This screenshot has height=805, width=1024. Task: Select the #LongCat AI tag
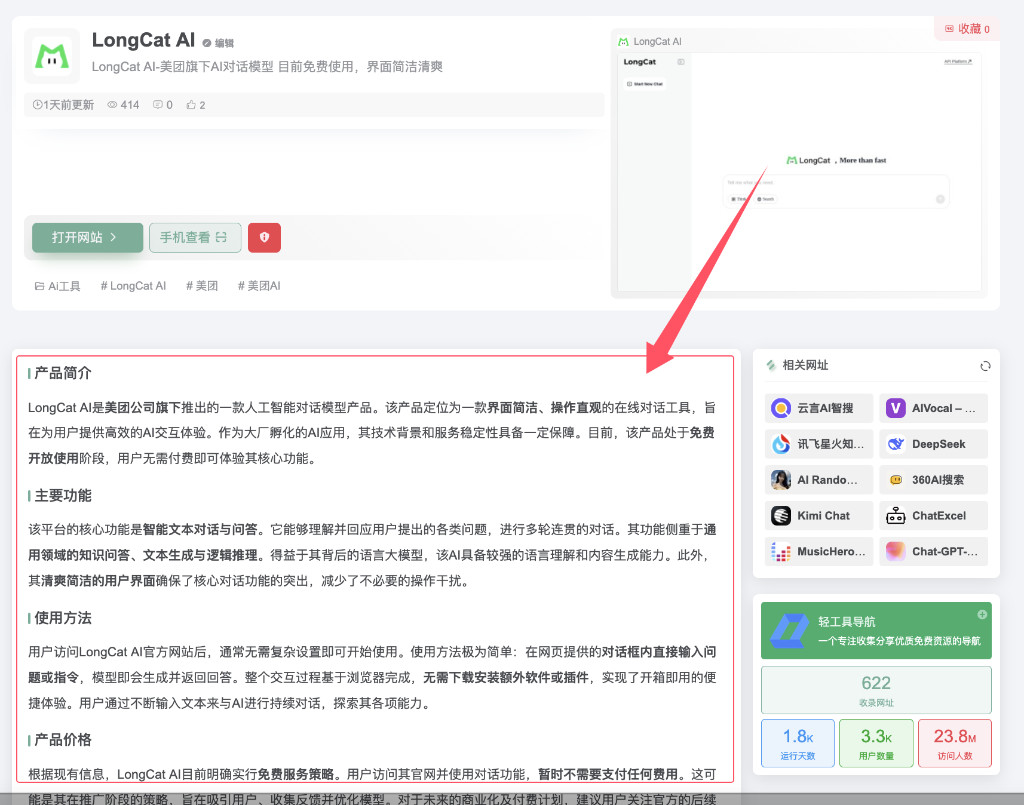(133, 285)
